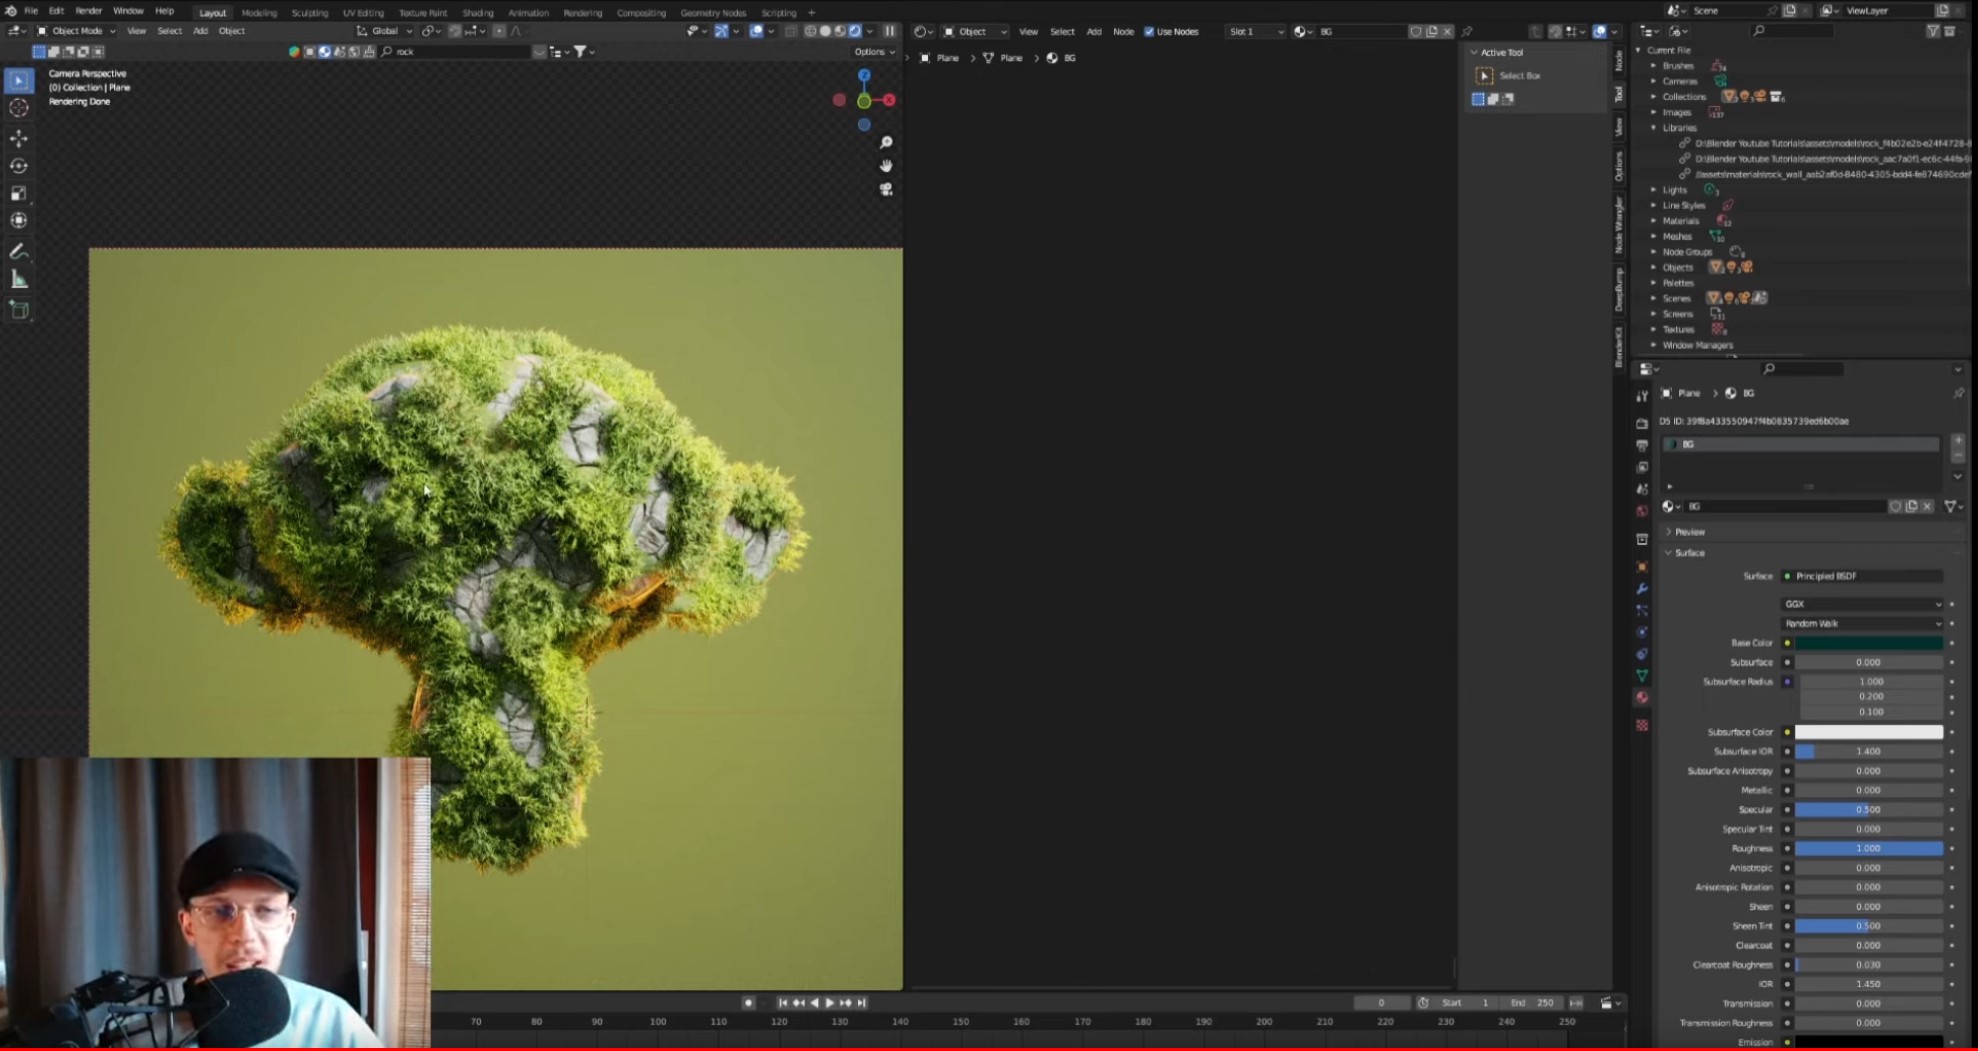Open the node editor Add menu

point(1094,32)
